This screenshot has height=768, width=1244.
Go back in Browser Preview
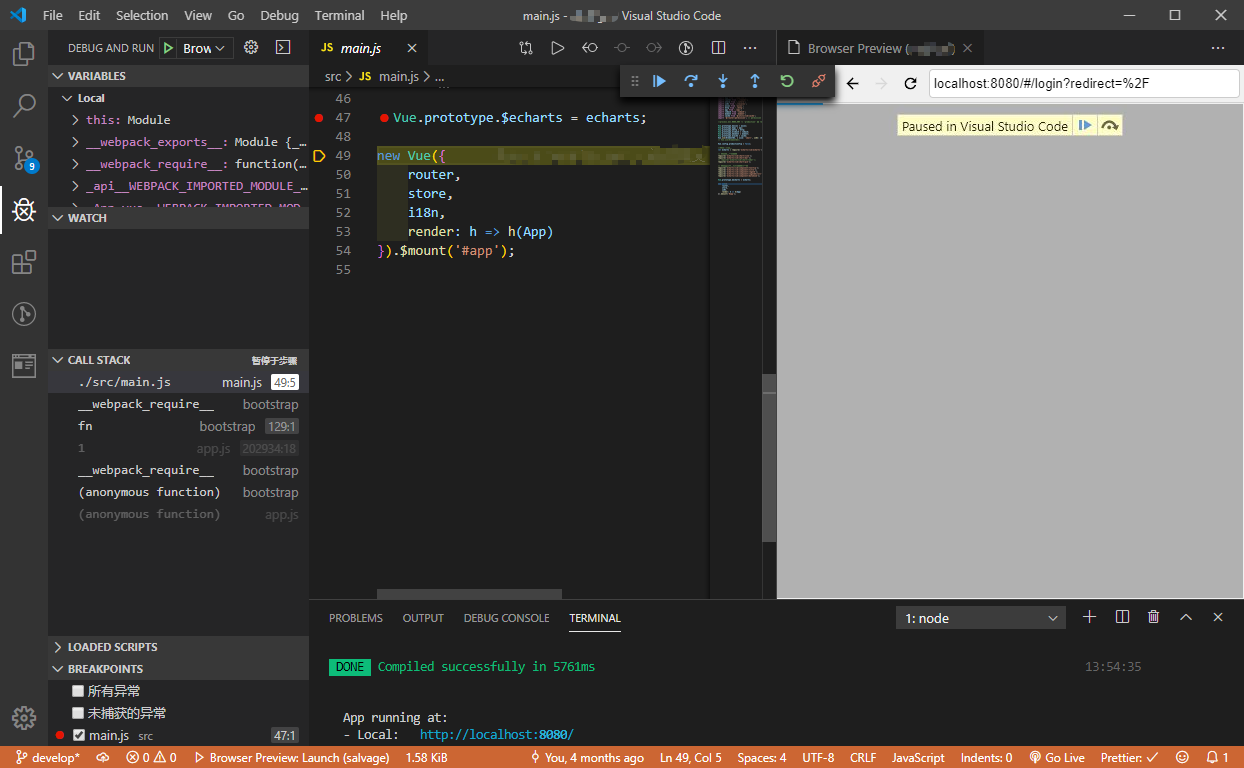(853, 84)
